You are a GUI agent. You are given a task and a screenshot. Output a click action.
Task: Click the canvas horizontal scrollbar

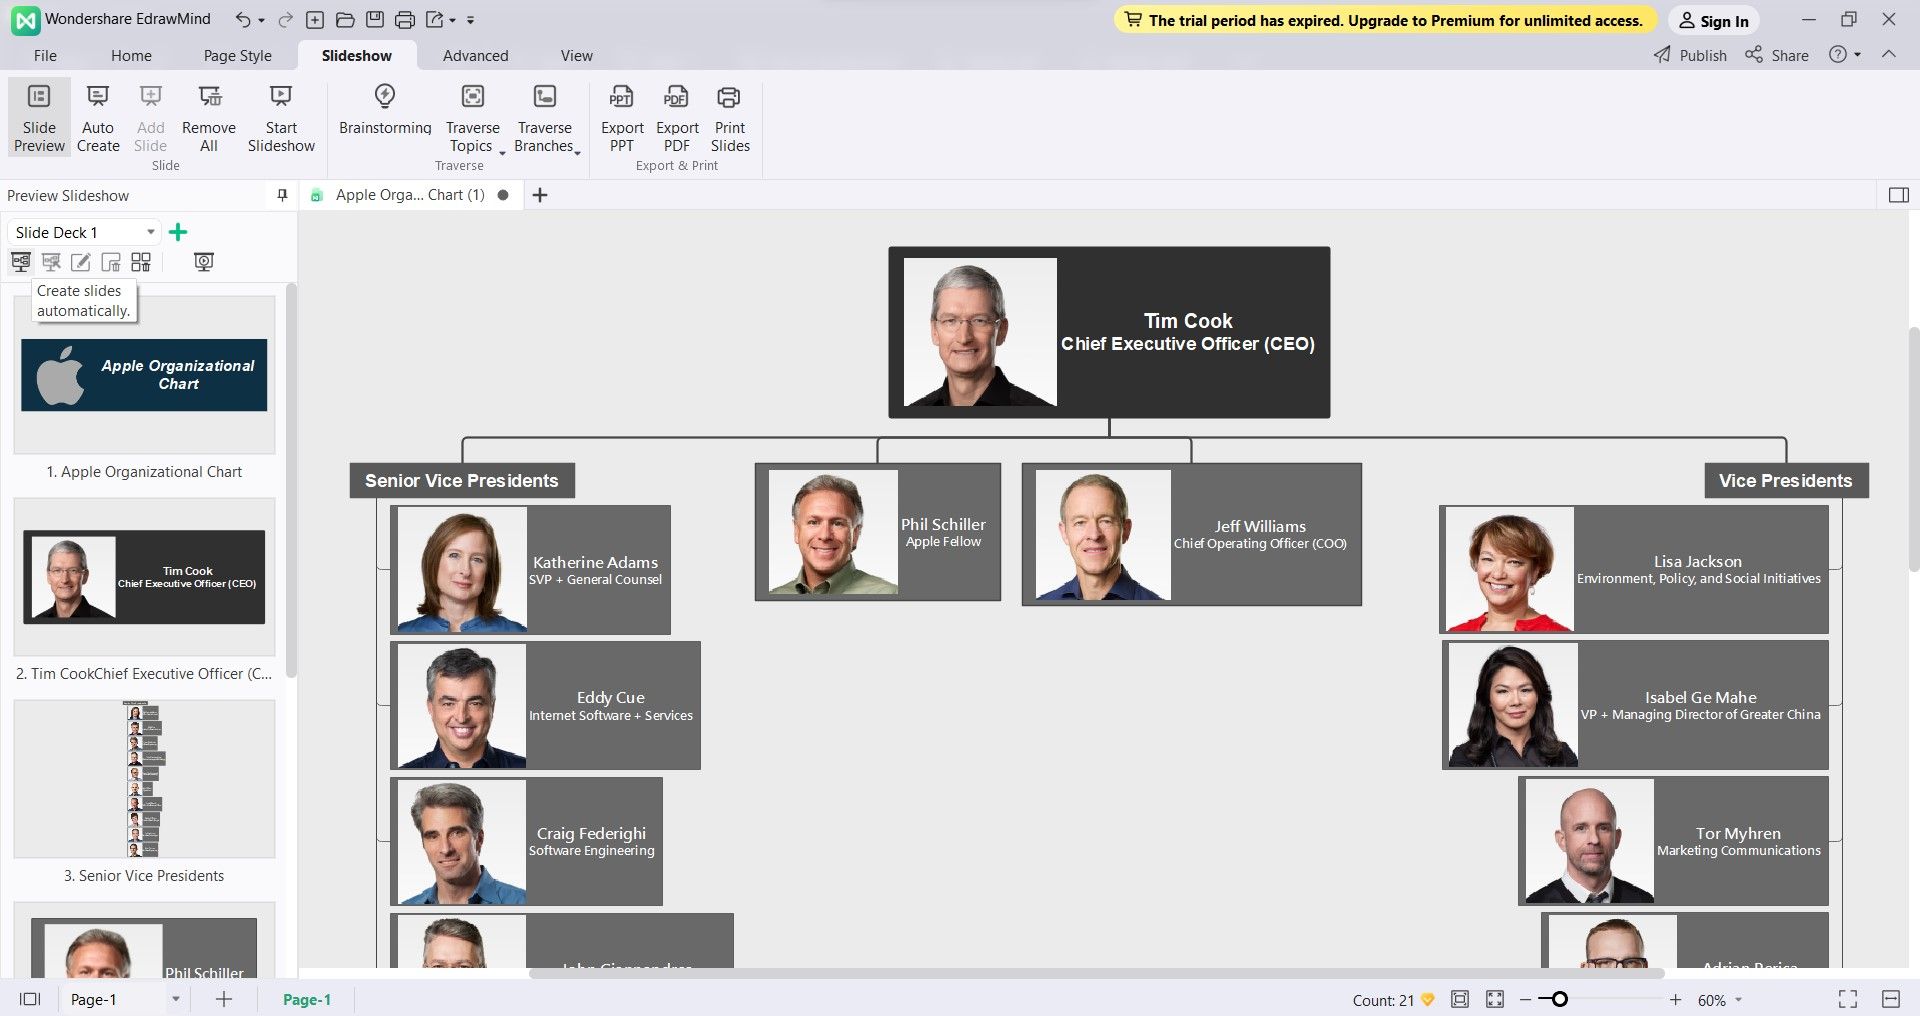1096,972
